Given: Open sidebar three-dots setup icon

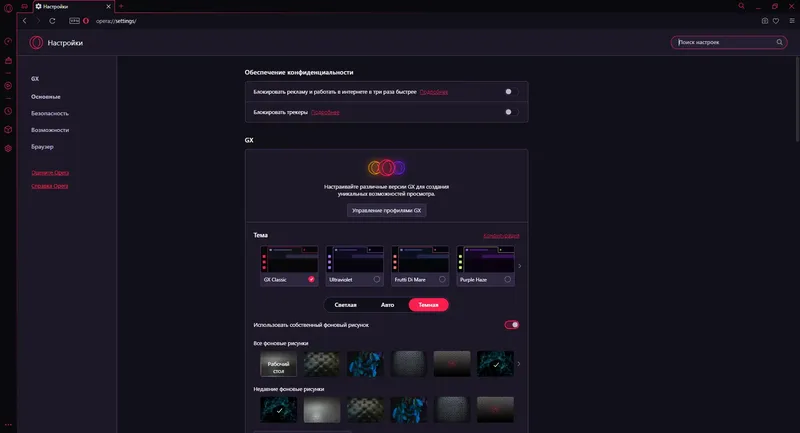Looking at the screenshot, I should tap(8, 424).
